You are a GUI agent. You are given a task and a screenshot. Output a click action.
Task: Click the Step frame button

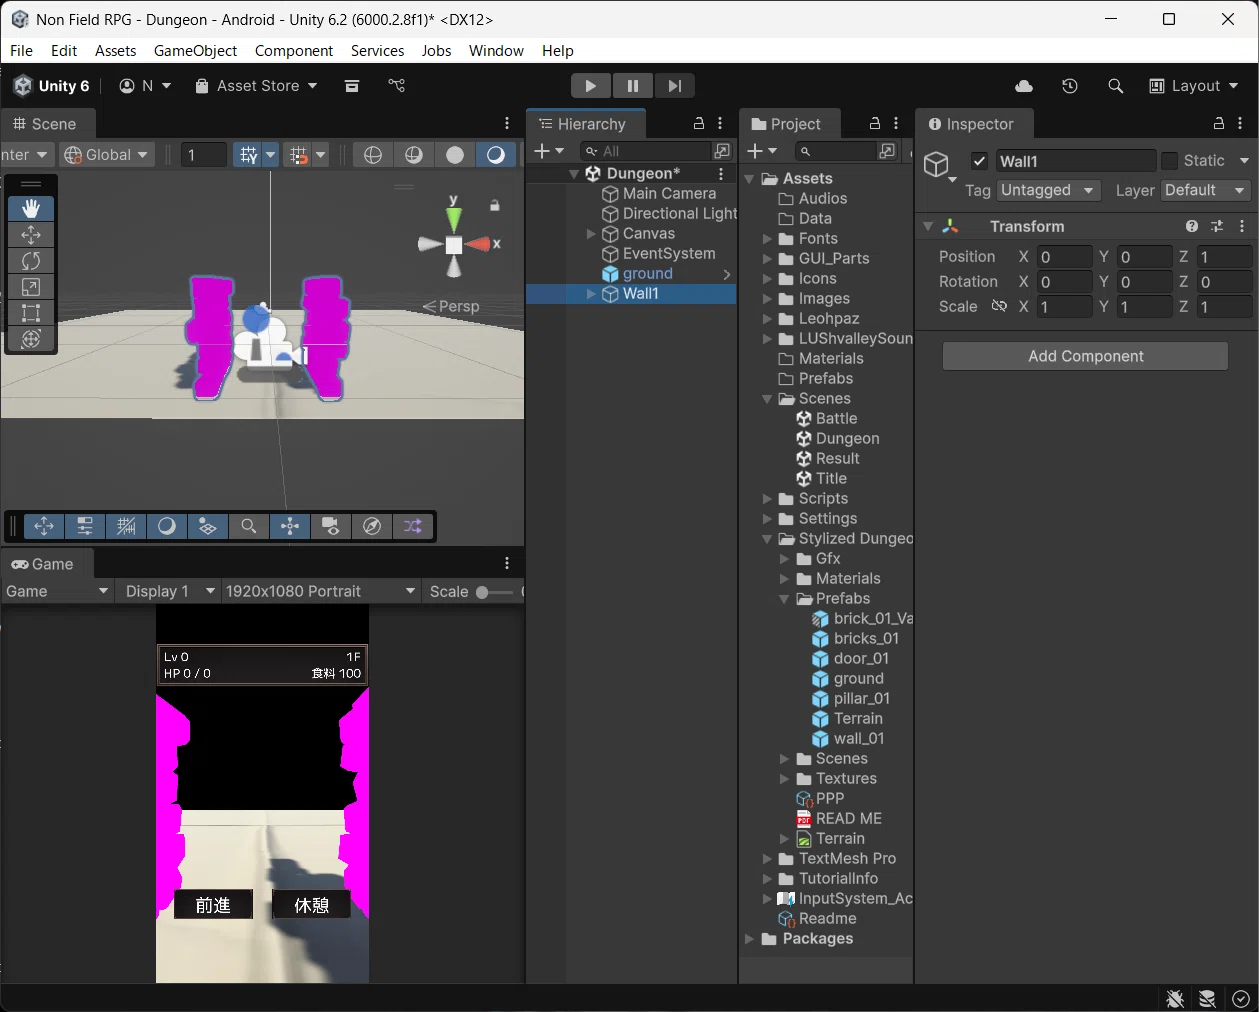(675, 86)
